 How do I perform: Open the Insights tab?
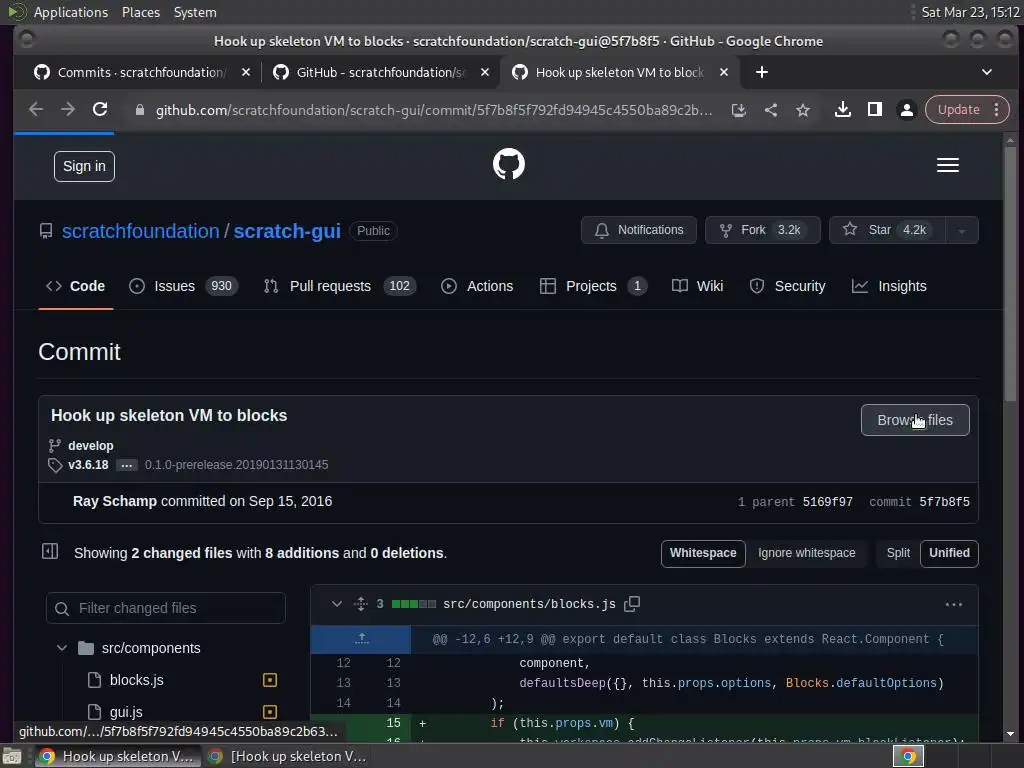pos(889,286)
